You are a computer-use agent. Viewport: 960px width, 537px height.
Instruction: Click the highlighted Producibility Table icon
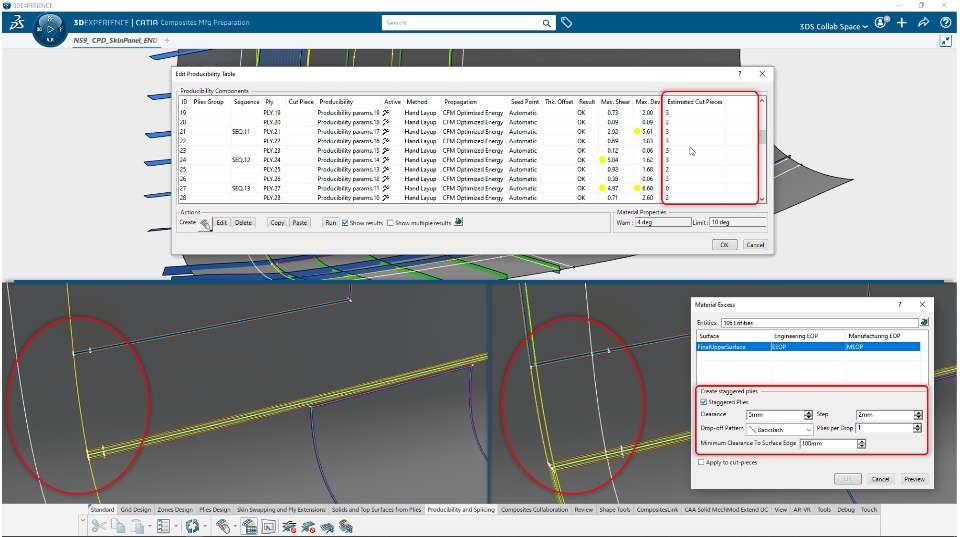click(x=249, y=526)
